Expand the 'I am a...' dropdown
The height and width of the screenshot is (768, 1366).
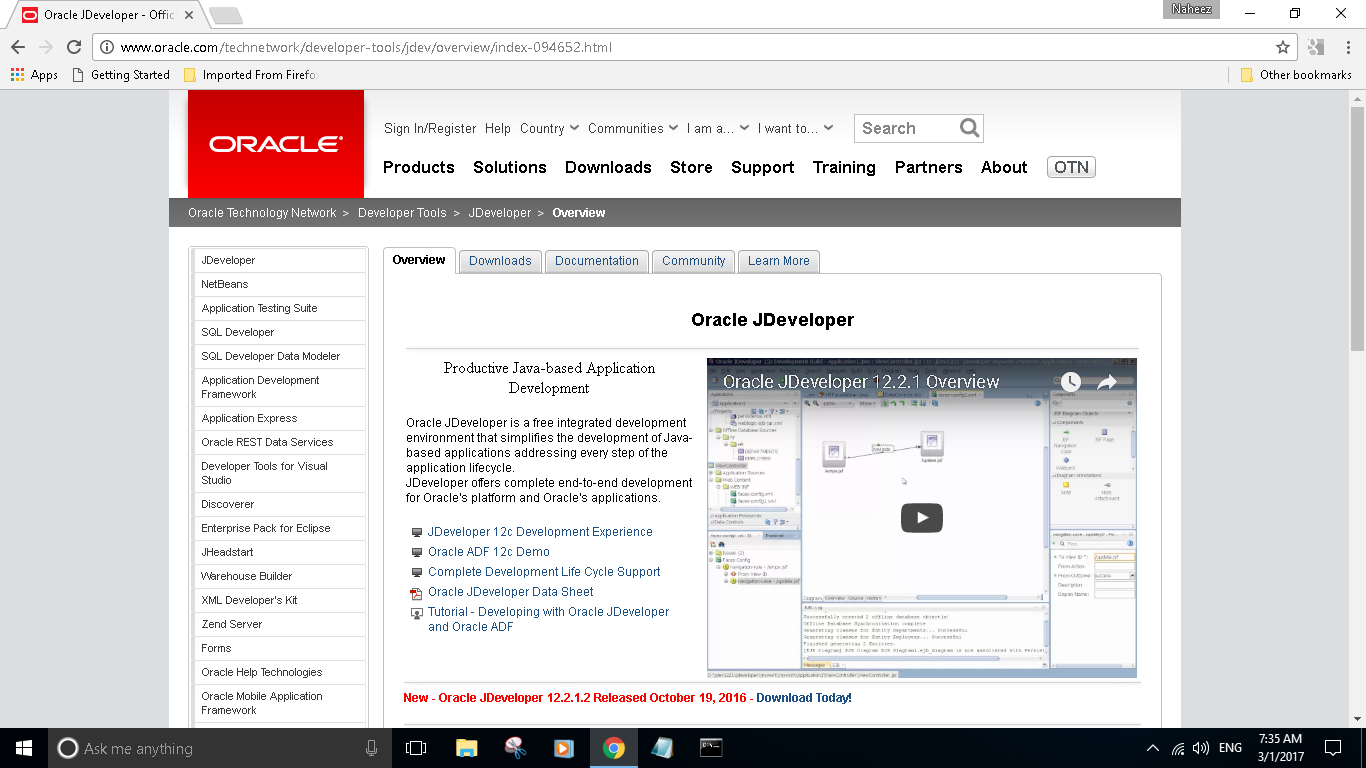(x=717, y=128)
